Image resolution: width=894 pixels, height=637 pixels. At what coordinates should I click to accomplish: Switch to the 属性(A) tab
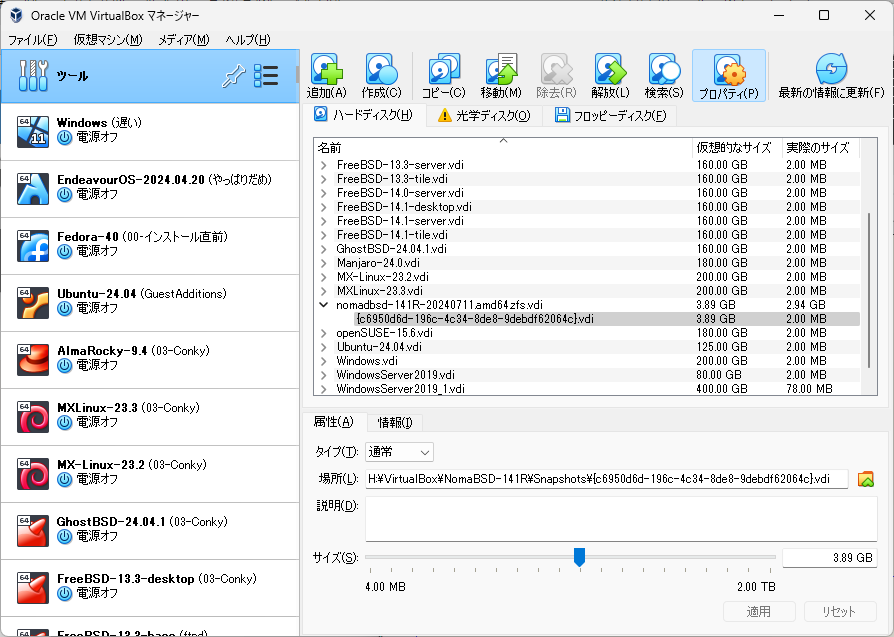(334, 422)
